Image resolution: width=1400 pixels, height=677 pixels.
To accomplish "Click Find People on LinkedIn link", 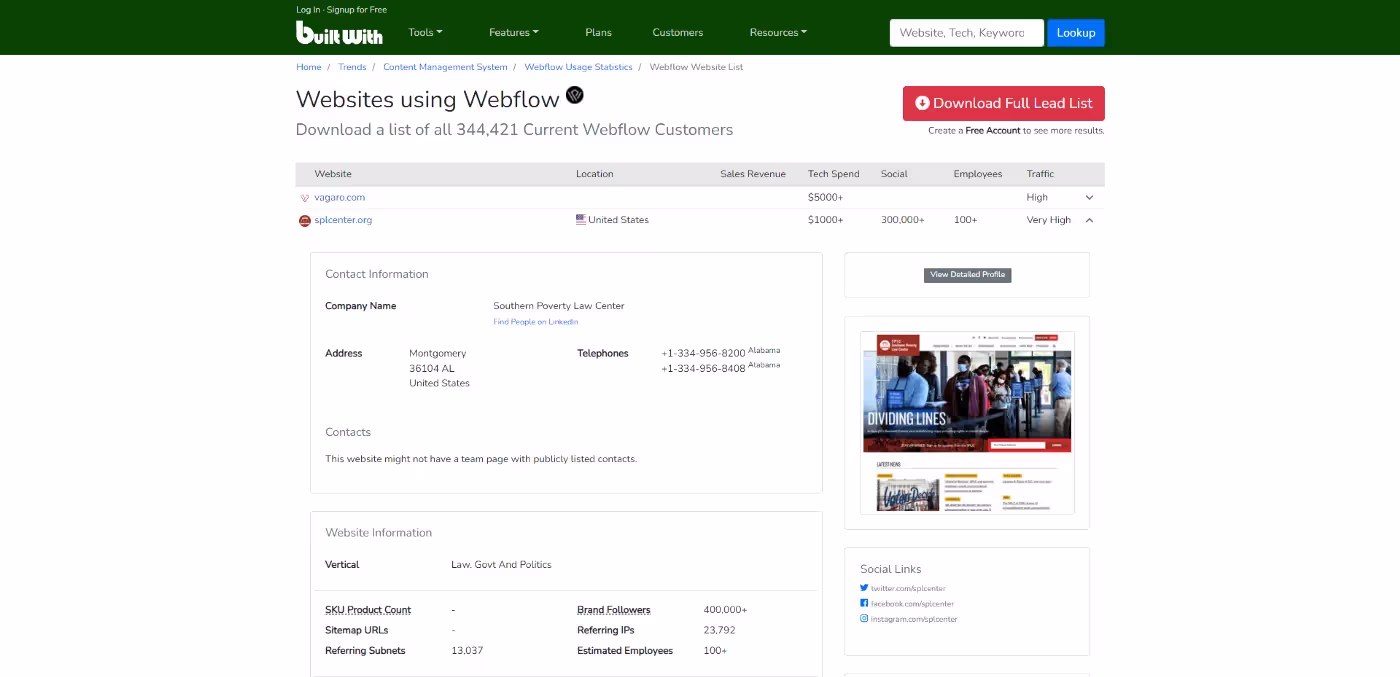I will click(536, 322).
